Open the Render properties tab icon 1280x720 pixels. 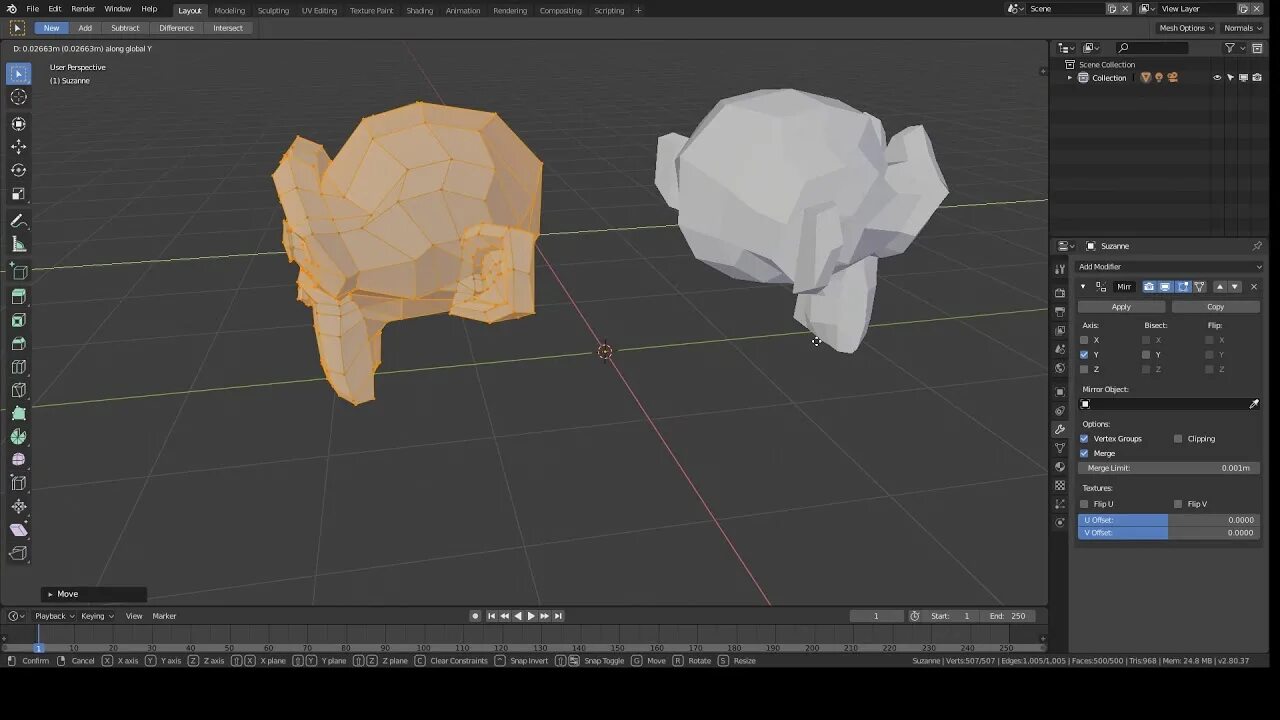(1060, 293)
